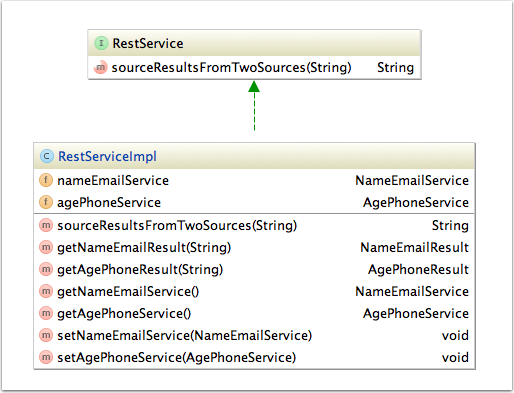Select setNameEmailService(NameEmailService) method
Image resolution: width=514 pixels, height=393 pixels.
(185, 336)
